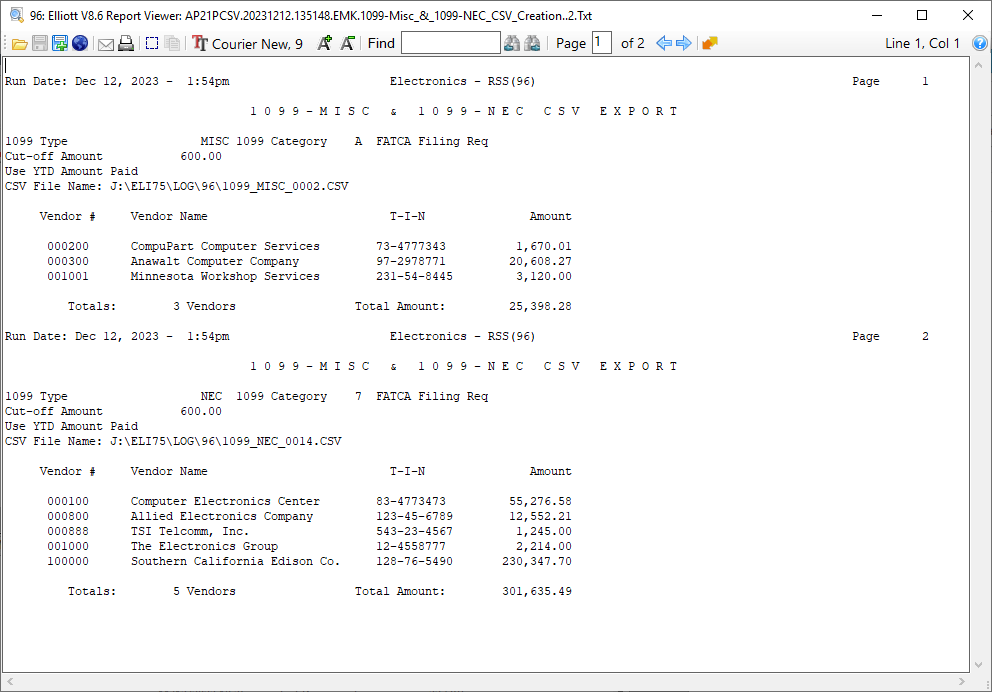Image resolution: width=992 pixels, height=692 pixels.
Task: Click the Save As icon with green plus
Action: coord(60,43)
